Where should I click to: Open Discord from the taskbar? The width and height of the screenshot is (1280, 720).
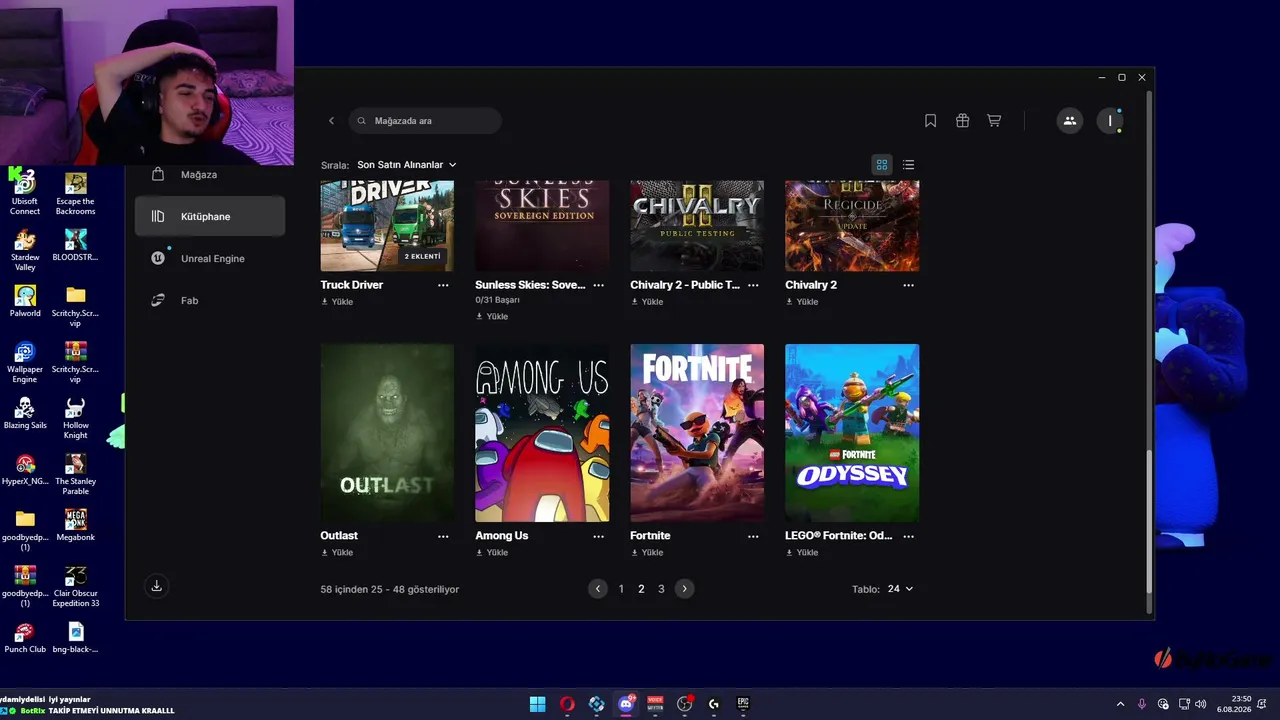click(626, 704)
